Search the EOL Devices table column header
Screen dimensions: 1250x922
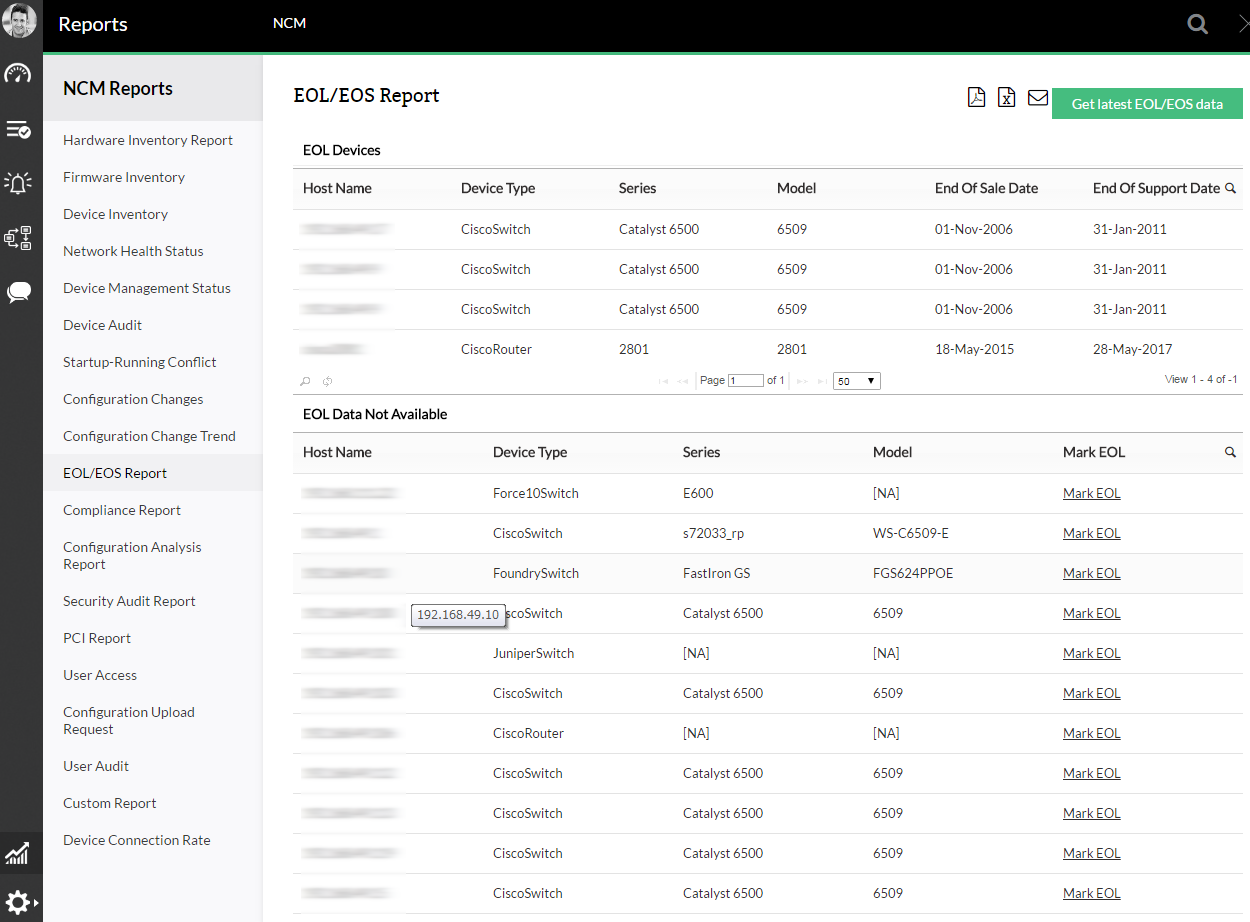pos(1230,188)
